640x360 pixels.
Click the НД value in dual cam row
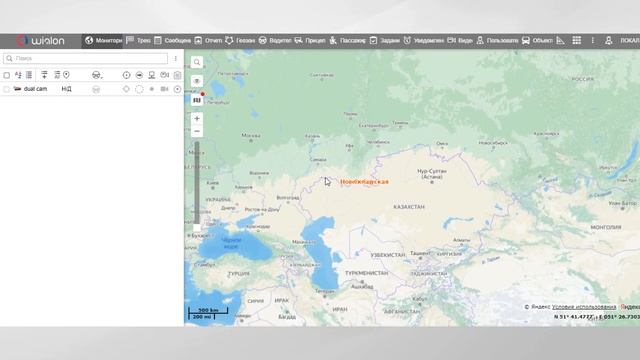tap(67, 89)
